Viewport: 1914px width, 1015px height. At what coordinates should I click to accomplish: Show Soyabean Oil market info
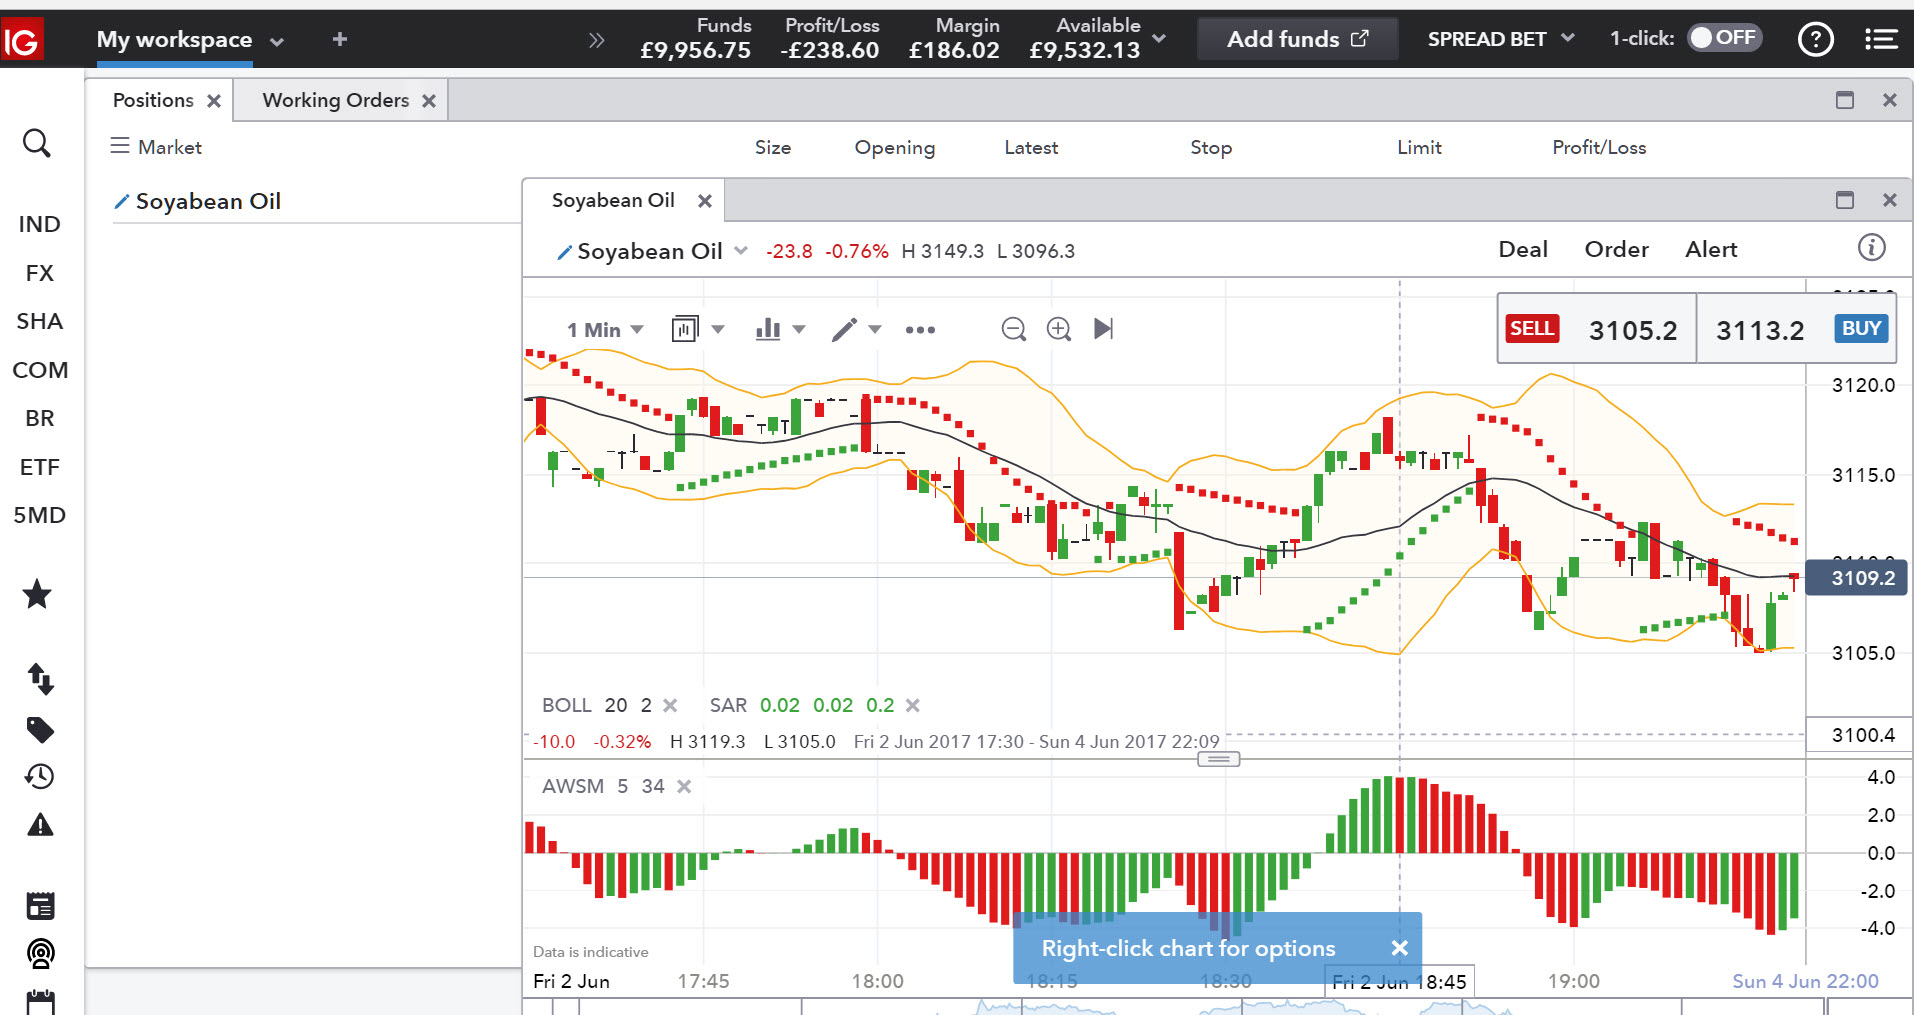tap(1871, 248)
